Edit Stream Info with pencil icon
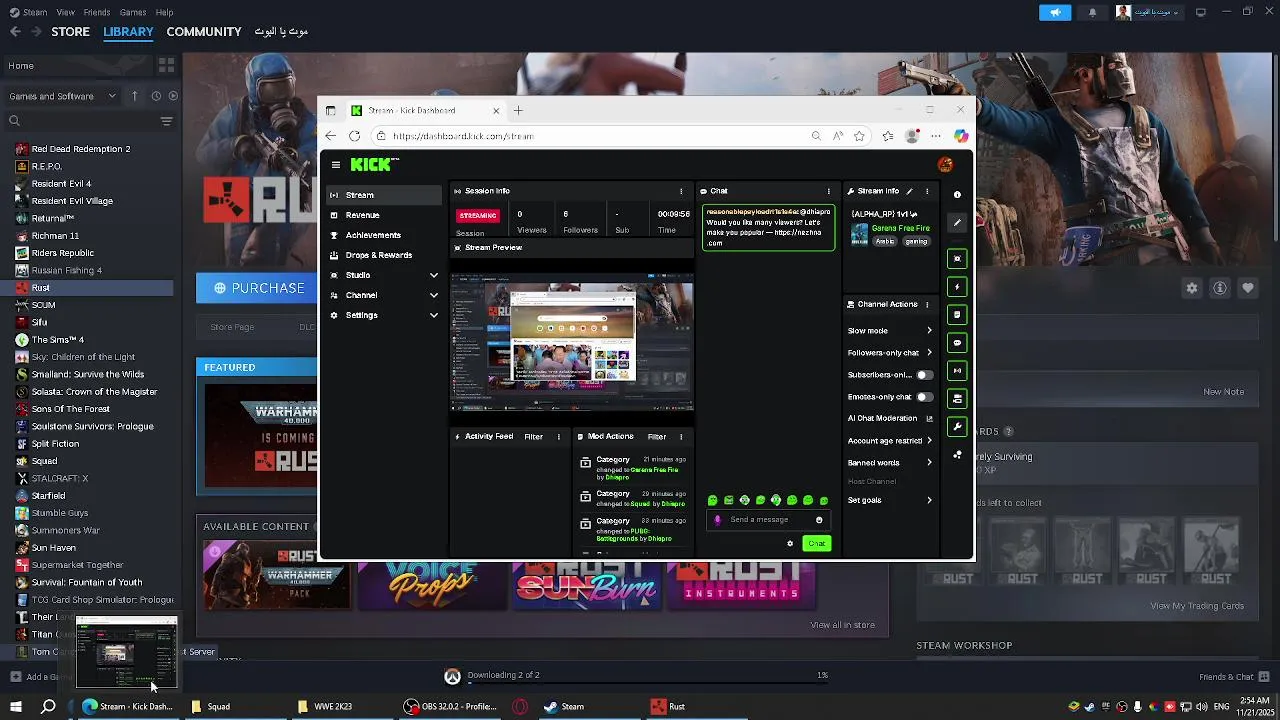Viewport: 1280px width, 720px height. (x=909, y=191)
